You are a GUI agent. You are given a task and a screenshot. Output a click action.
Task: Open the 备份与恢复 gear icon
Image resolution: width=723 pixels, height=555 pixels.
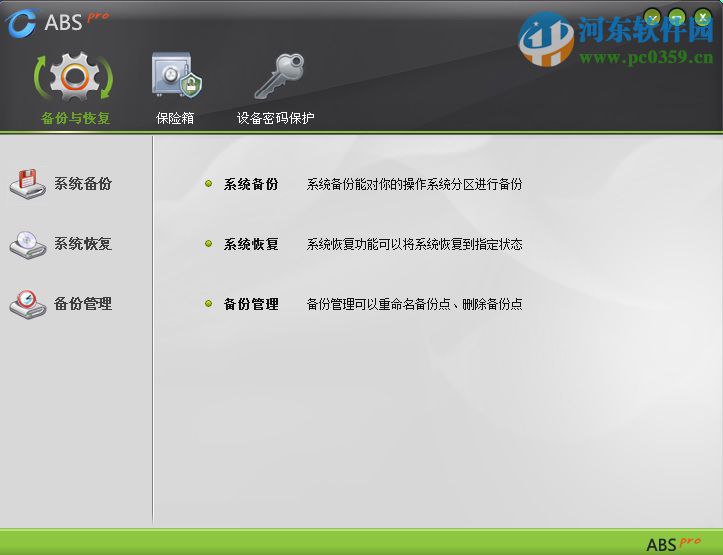coord(73,77)
